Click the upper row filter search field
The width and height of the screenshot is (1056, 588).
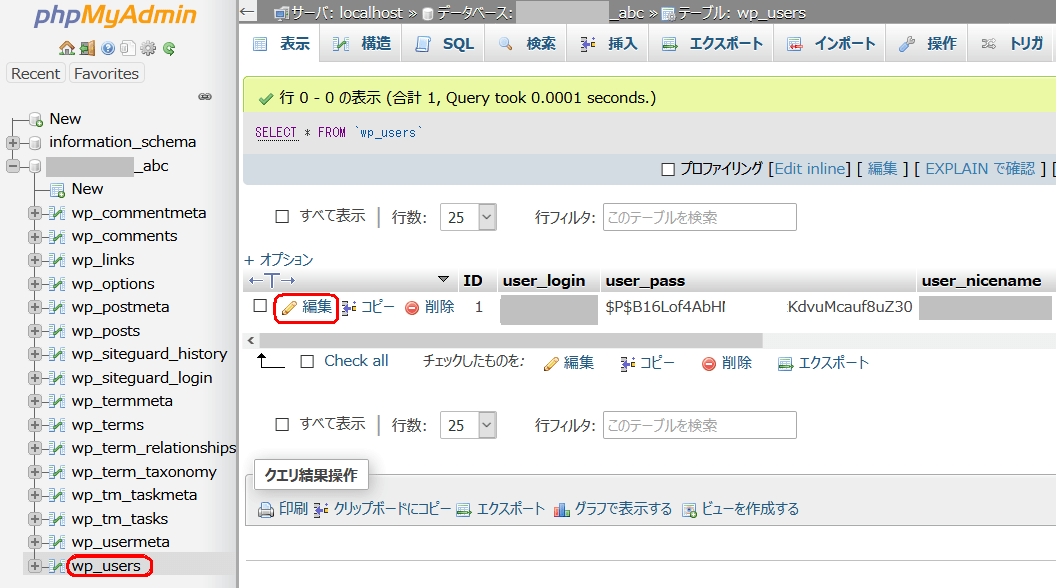[700, 217]
